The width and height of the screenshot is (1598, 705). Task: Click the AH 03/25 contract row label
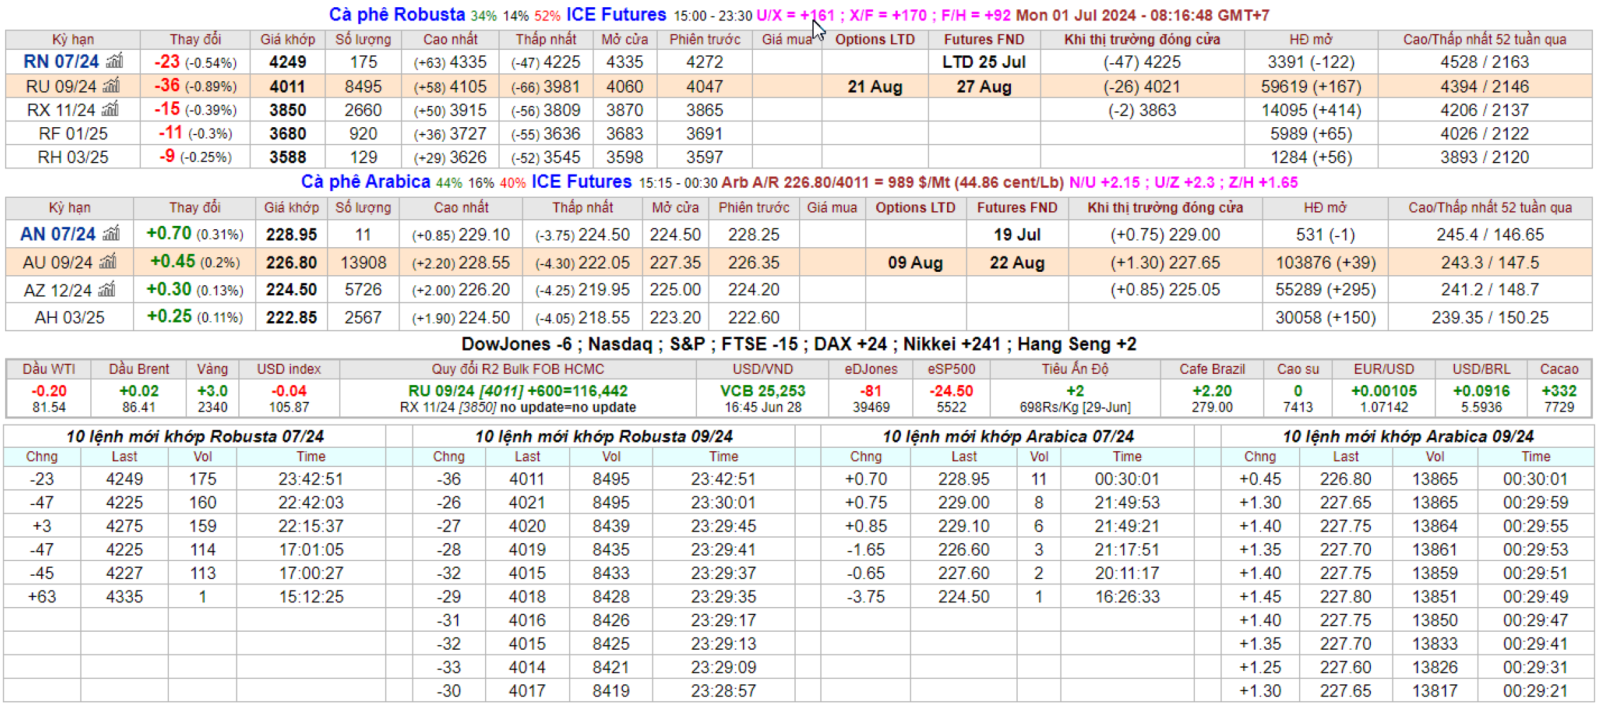pos(70,317)
